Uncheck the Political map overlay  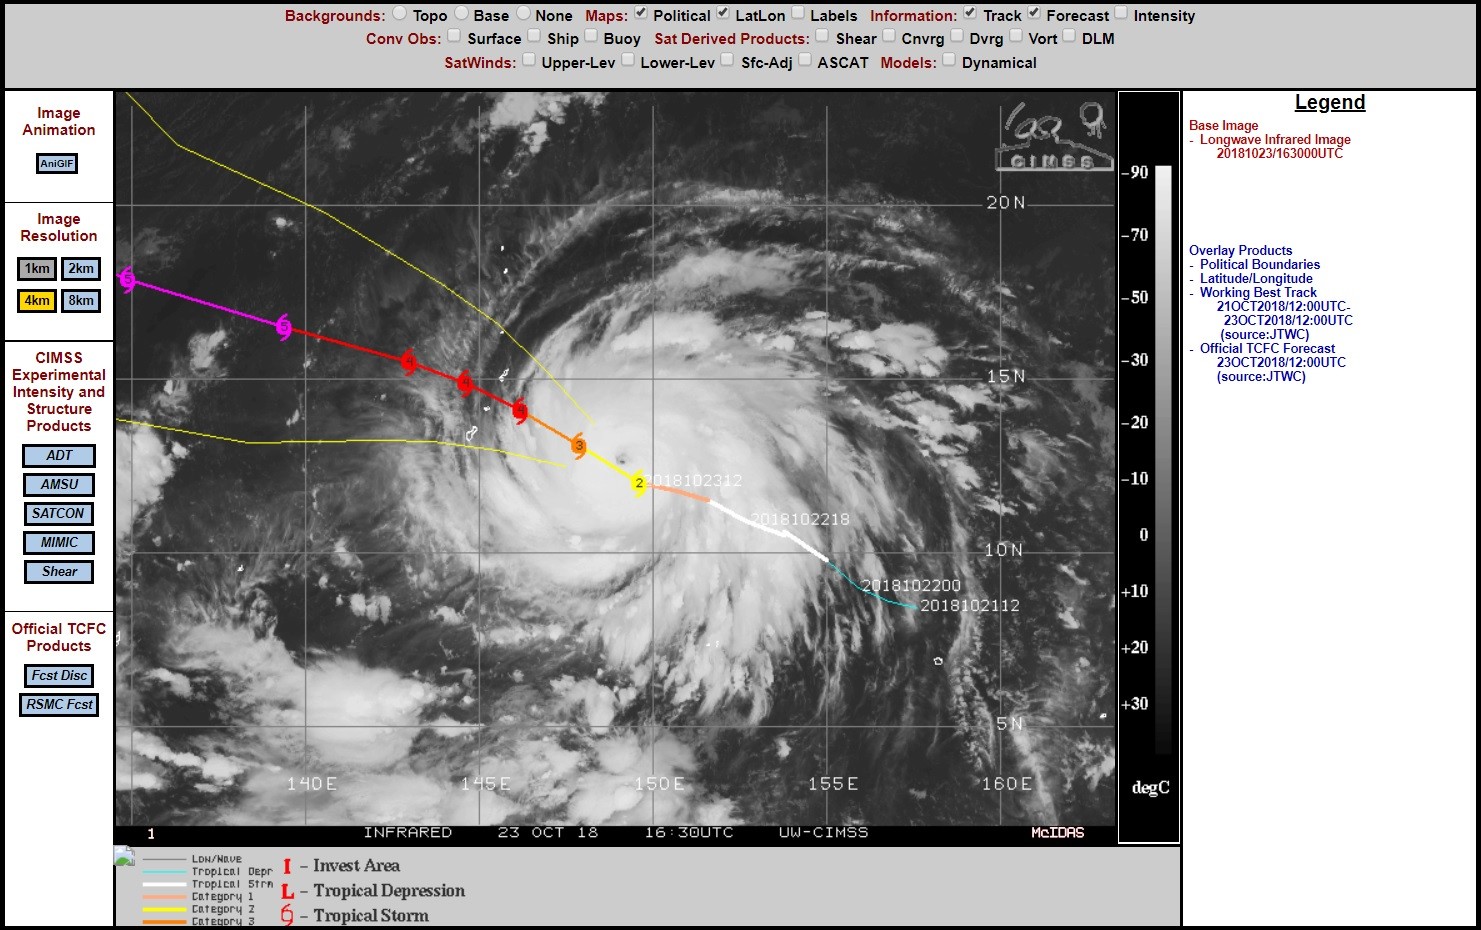click(x=641, y=14)
